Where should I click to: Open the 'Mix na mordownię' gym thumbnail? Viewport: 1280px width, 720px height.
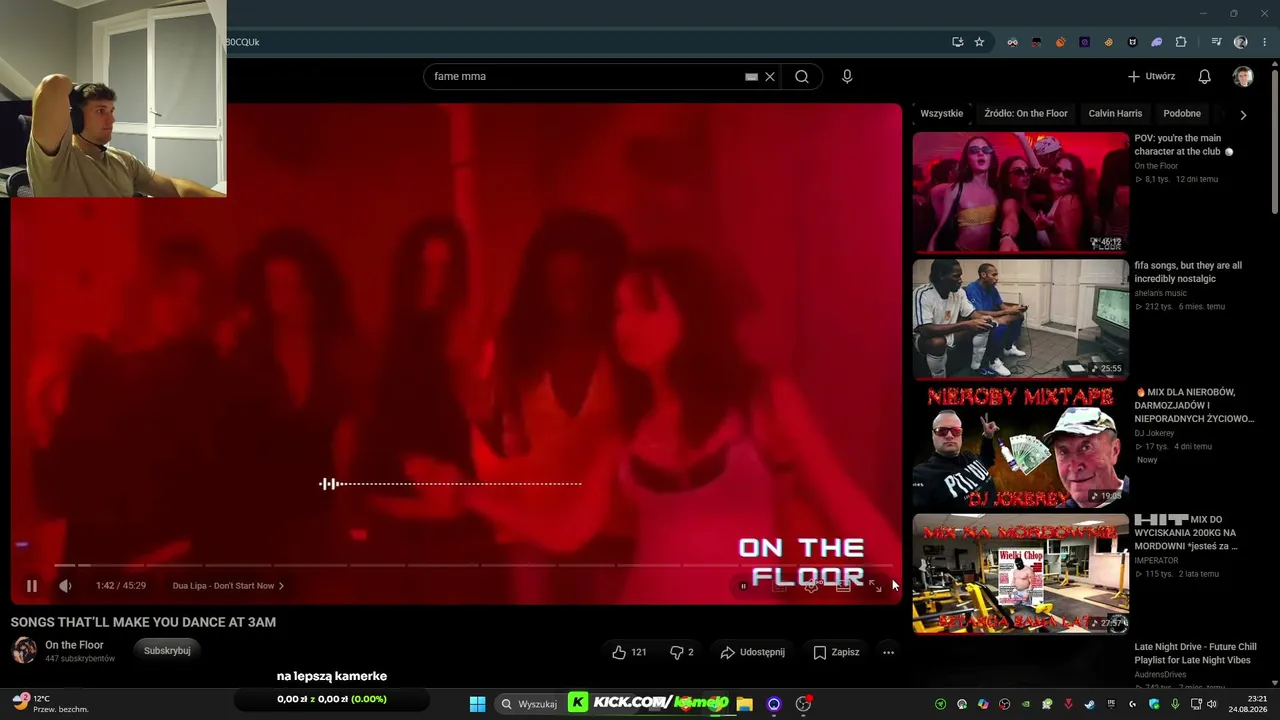pos(1021,573)
